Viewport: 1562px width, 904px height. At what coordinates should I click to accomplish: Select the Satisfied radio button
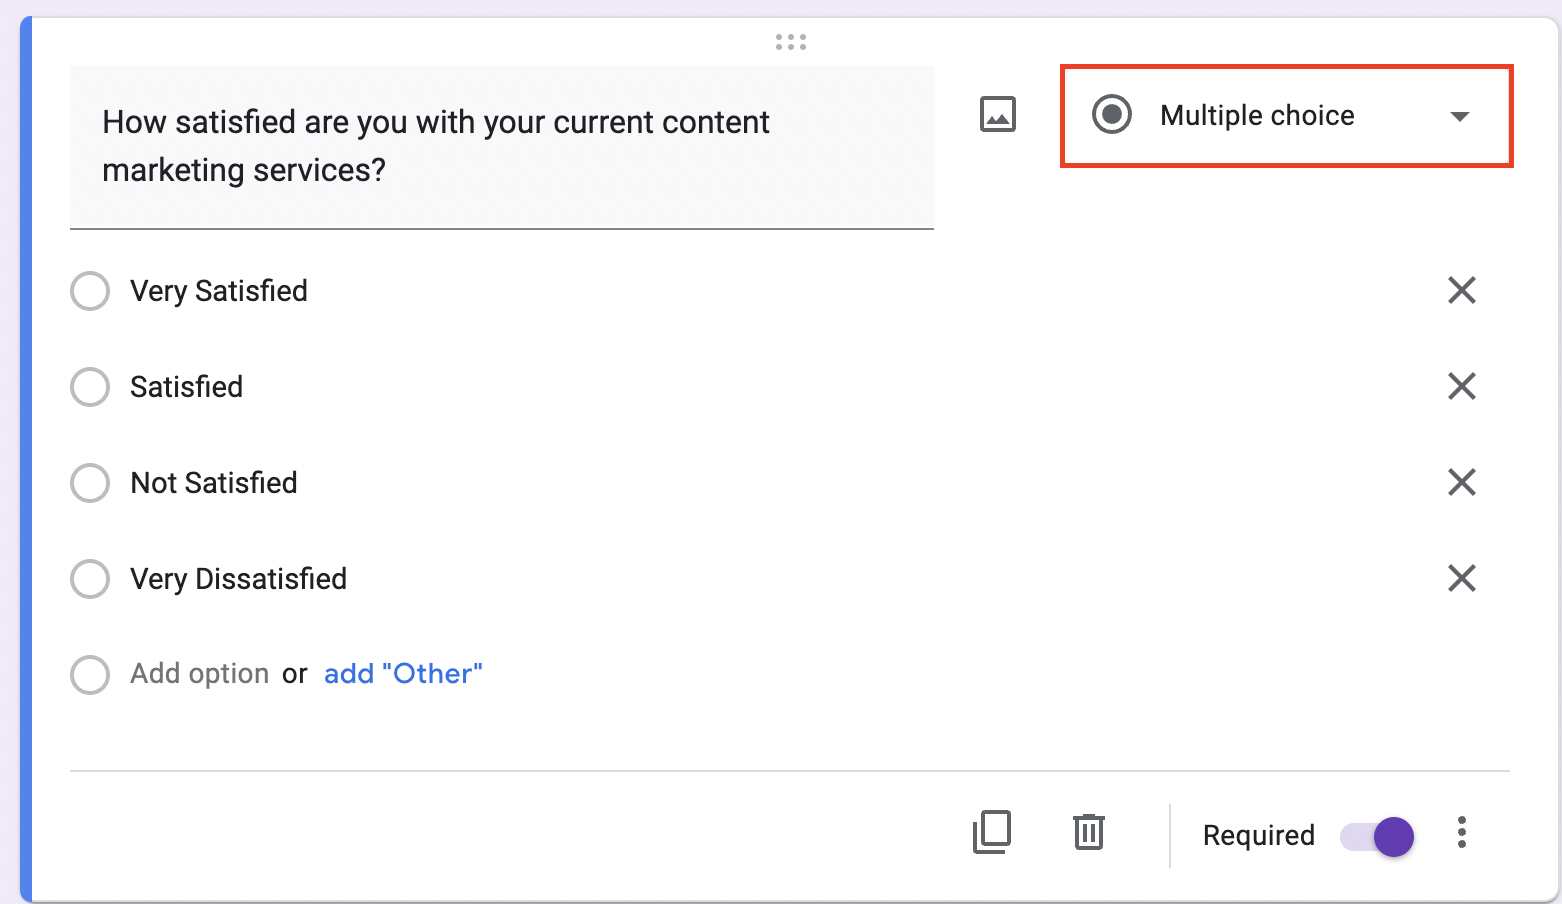[x=90, y=387]
